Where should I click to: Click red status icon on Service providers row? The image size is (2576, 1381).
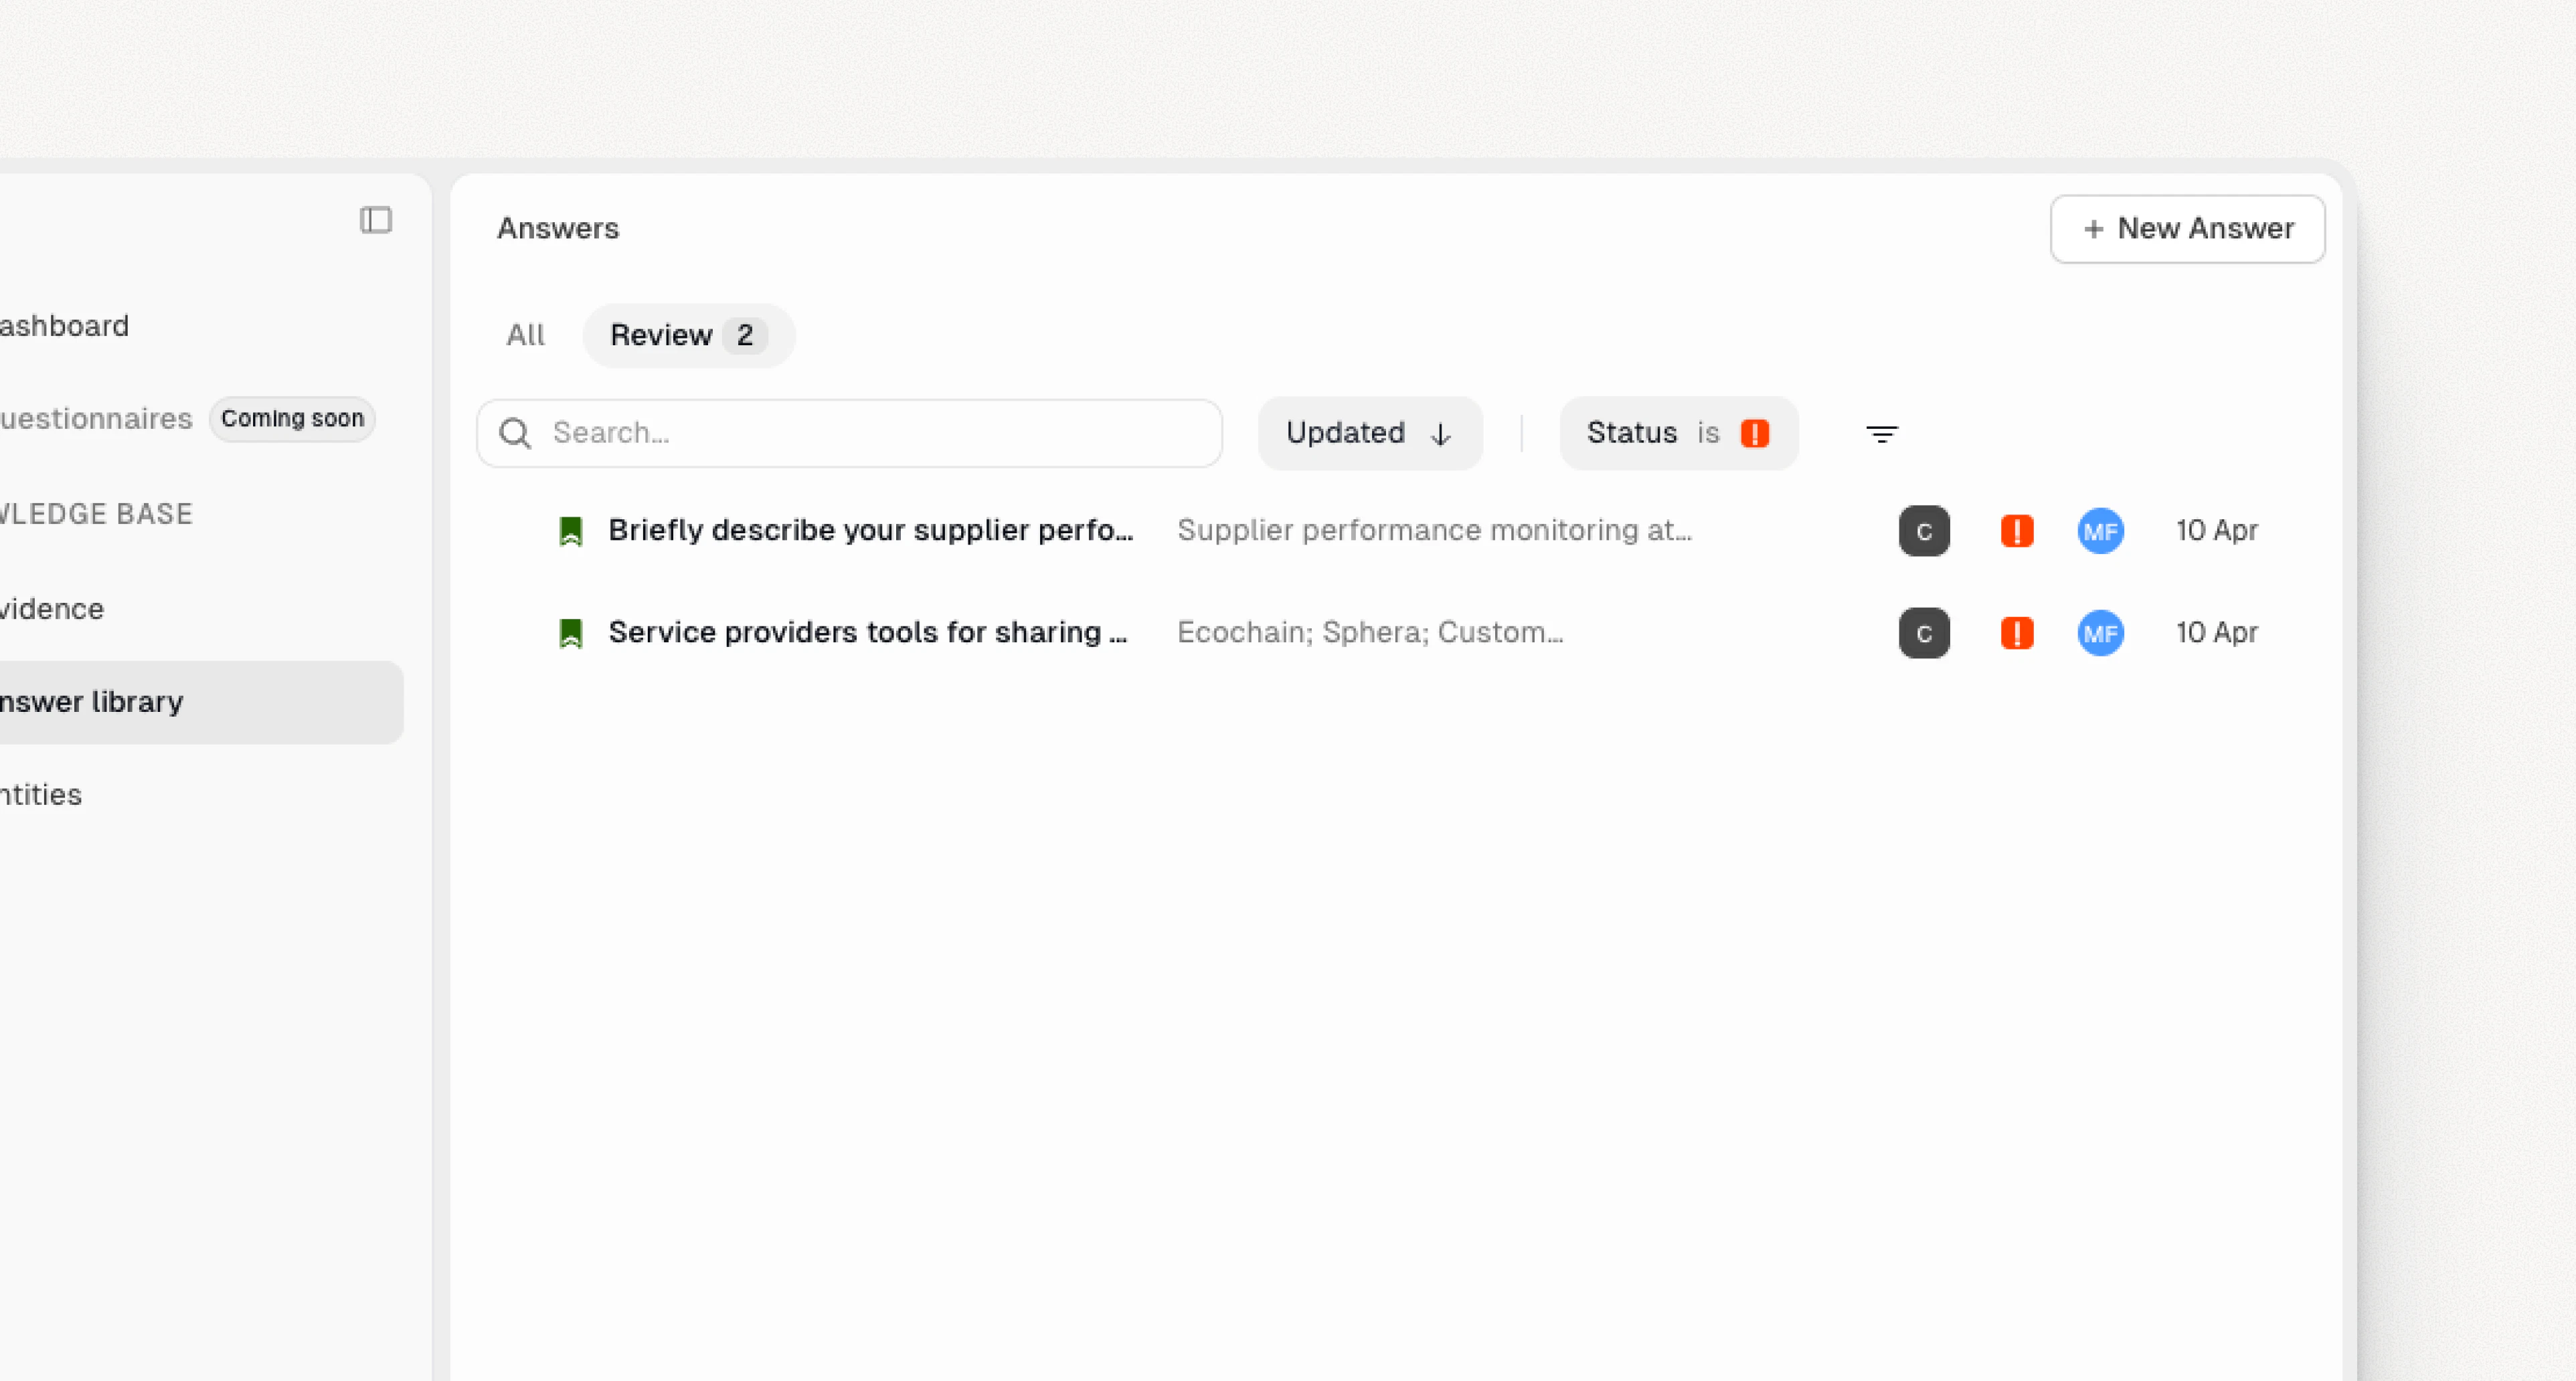tap(2016, 633)
